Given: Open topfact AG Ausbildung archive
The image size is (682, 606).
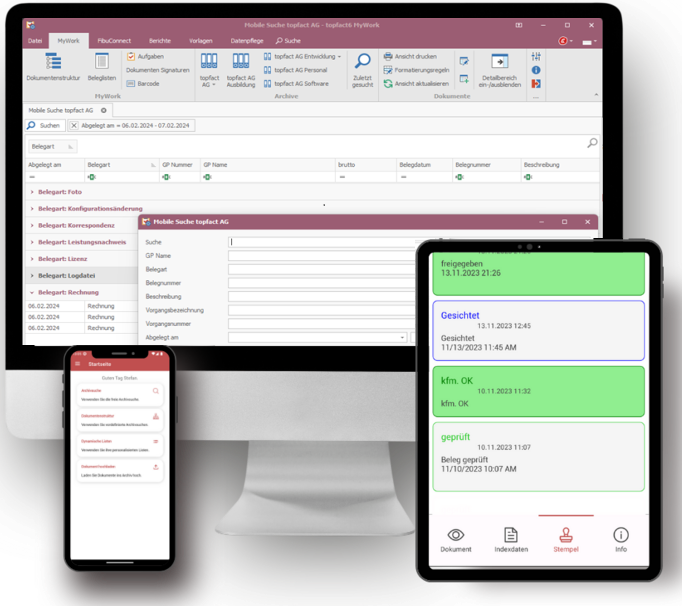Looking at the screenshot, I should point(240,64).
